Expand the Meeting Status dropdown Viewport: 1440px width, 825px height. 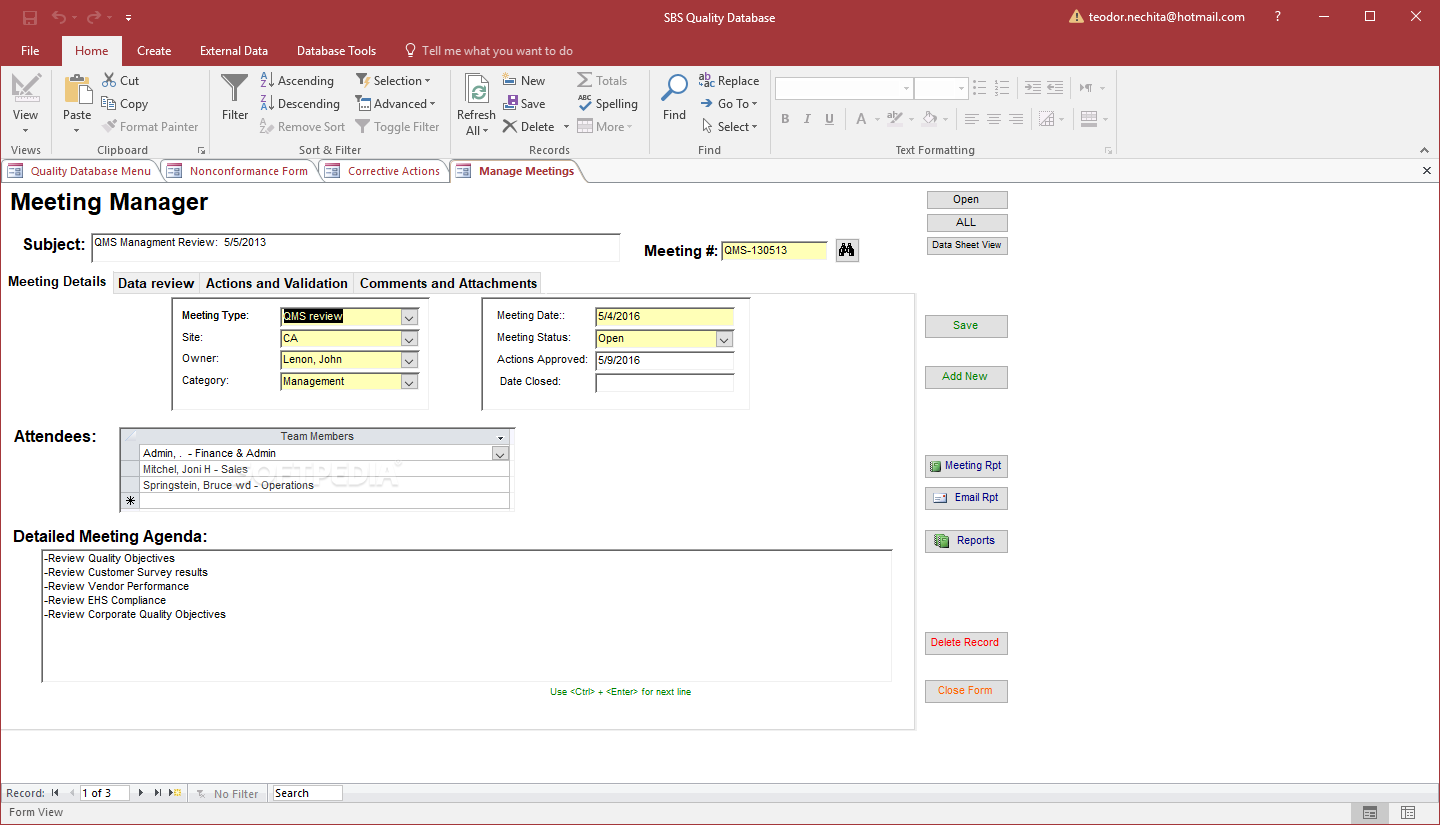[725, 339]
